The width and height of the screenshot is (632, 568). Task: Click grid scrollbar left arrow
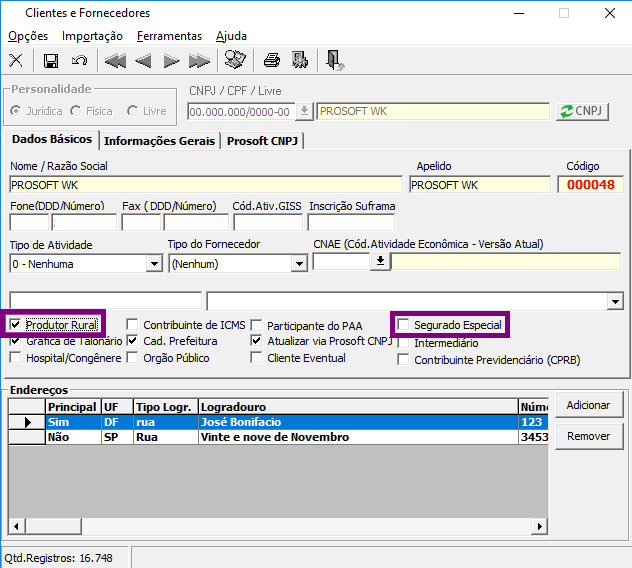(x=17, y=526)
